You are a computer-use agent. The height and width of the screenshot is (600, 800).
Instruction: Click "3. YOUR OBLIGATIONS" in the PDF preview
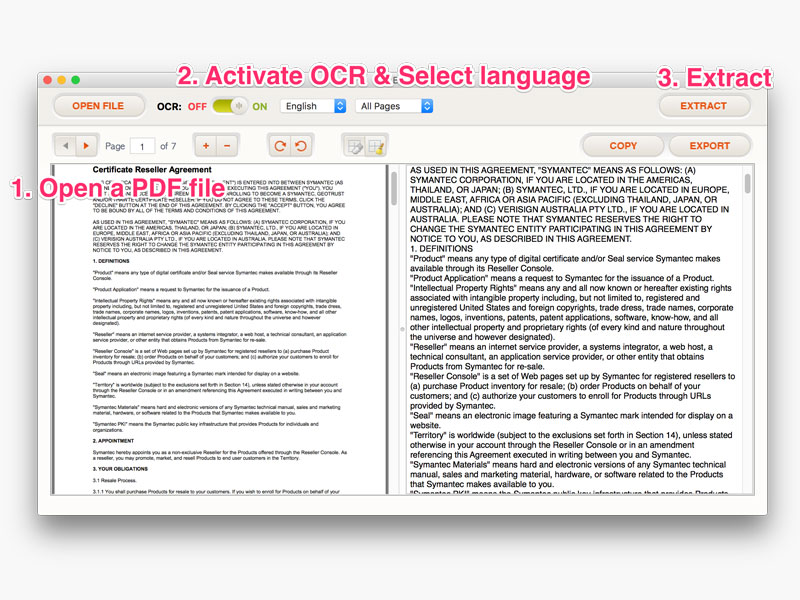pos(120,468)
